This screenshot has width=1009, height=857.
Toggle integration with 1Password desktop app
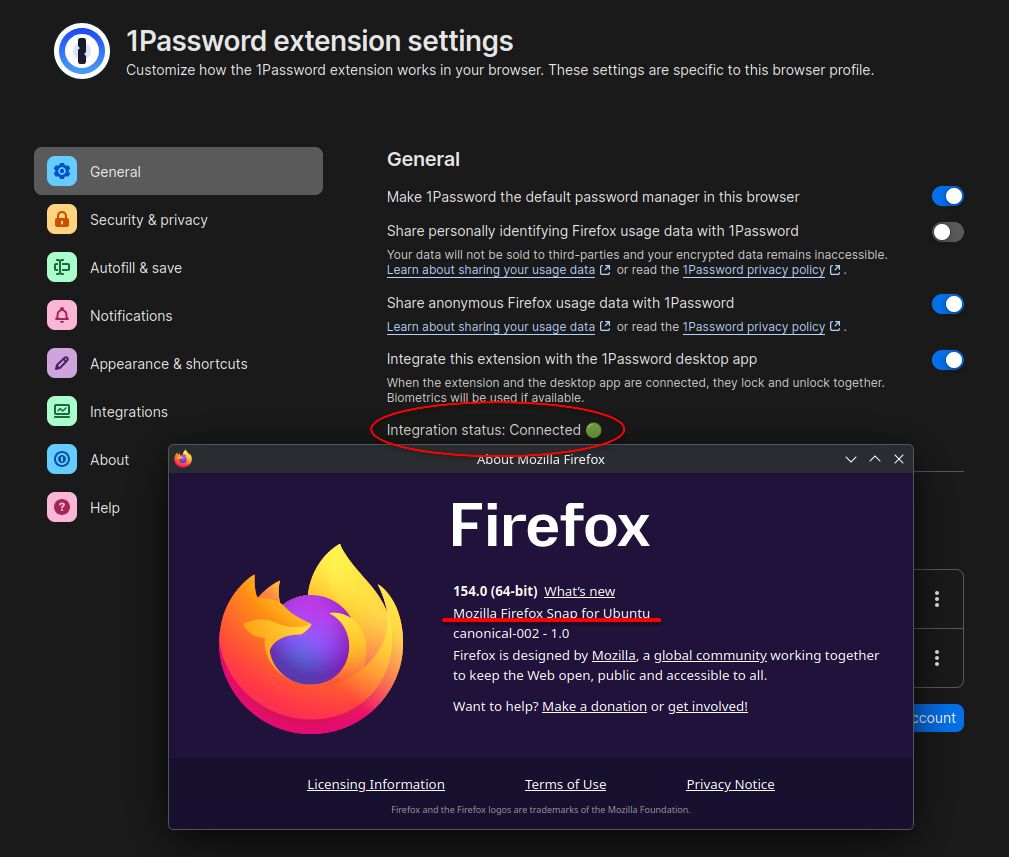tap(947, 360)
